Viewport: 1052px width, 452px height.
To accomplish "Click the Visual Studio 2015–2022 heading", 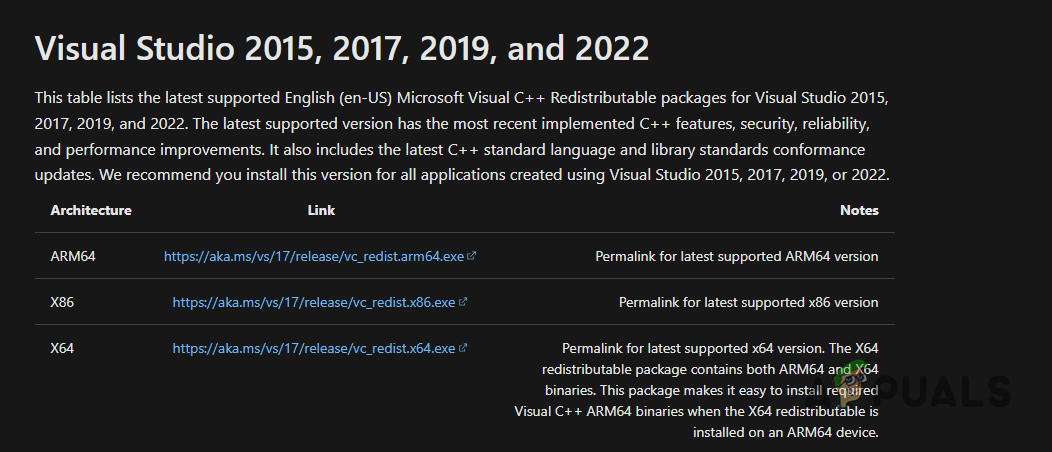I will [x=342, y=47].
